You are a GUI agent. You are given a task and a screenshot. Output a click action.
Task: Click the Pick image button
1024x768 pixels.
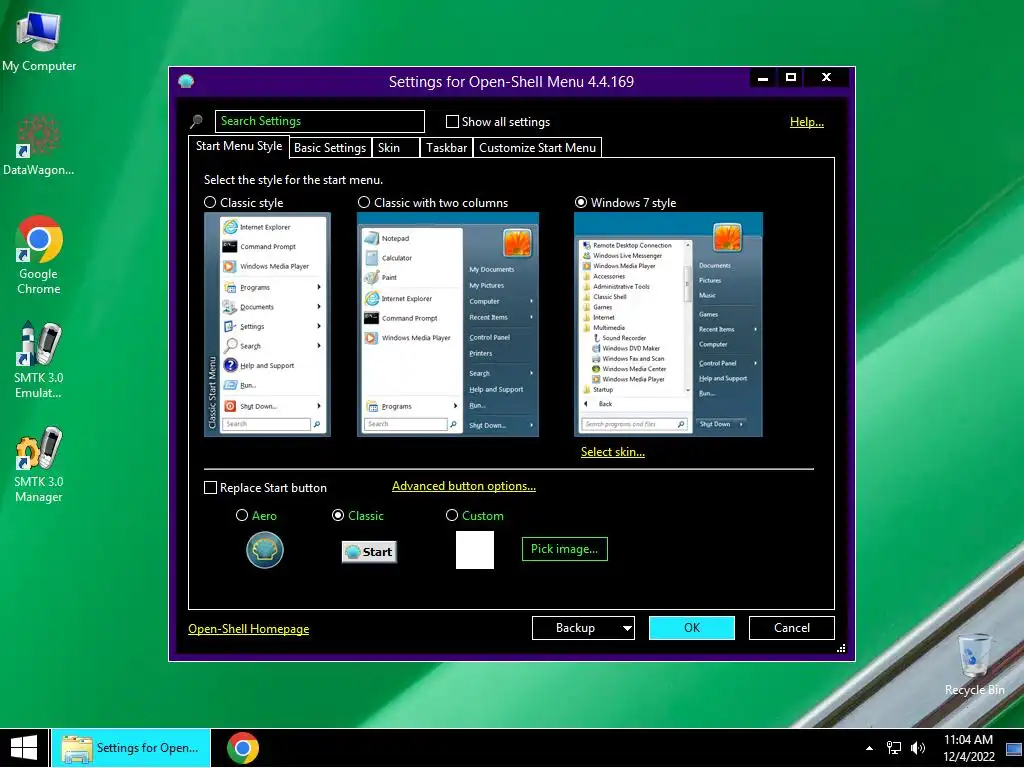(x=564, y=549)
